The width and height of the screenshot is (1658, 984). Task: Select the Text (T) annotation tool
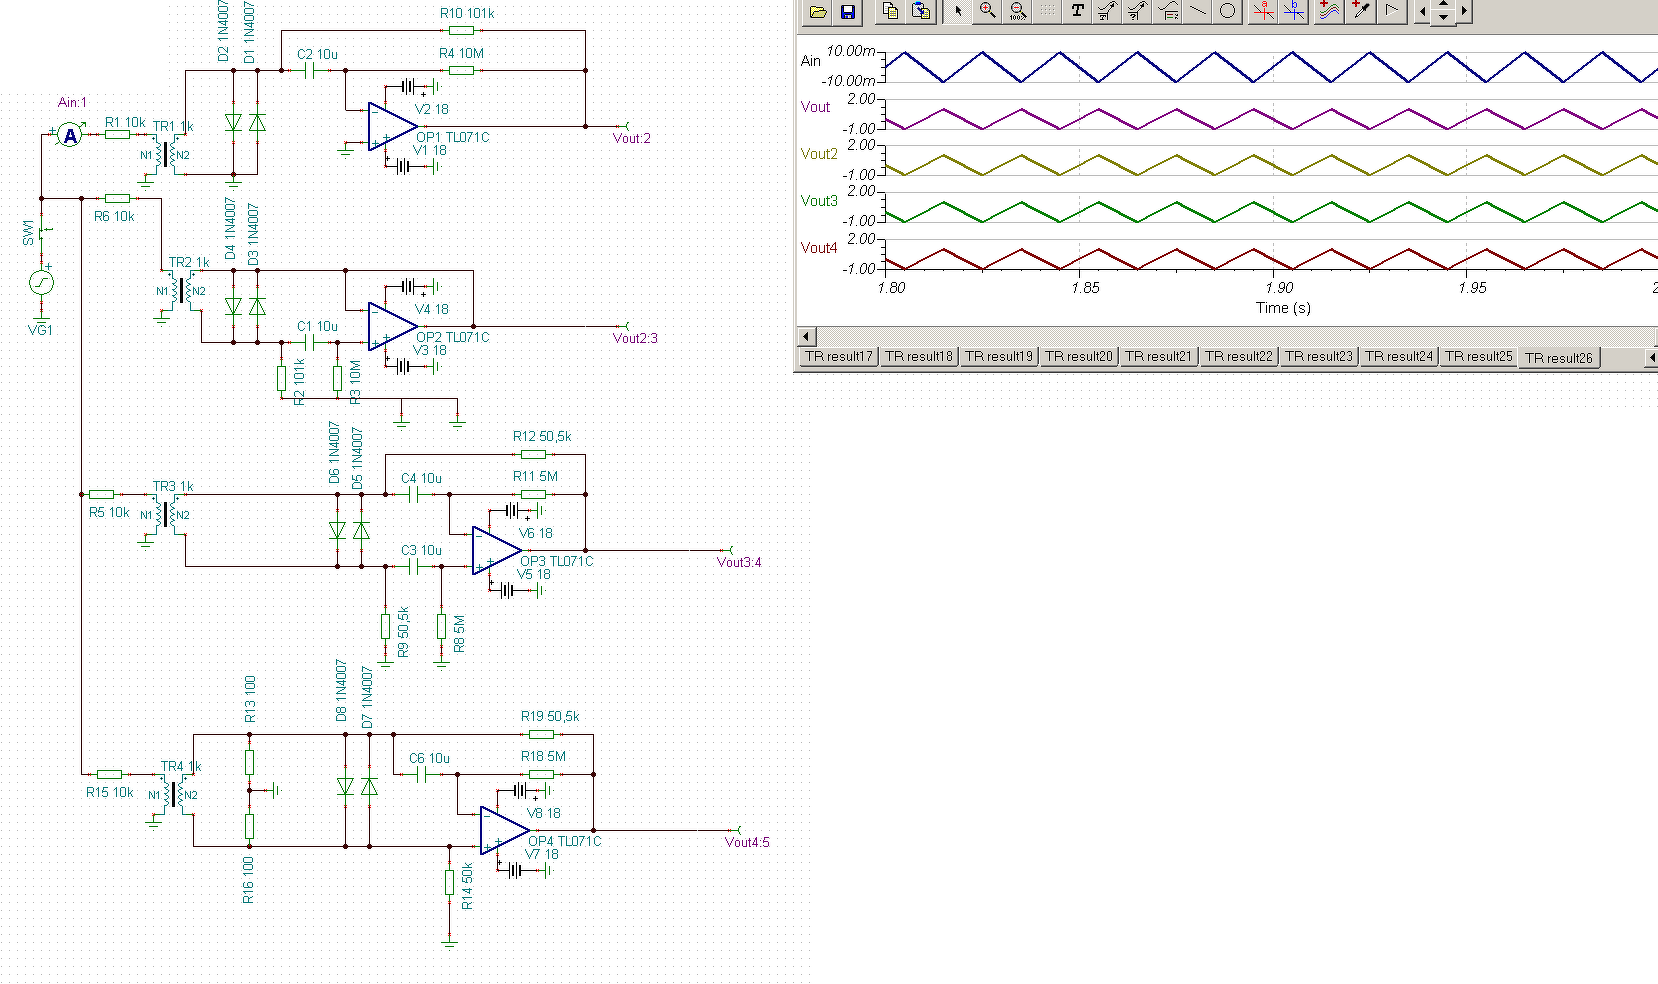click(x=1077, y=12)
